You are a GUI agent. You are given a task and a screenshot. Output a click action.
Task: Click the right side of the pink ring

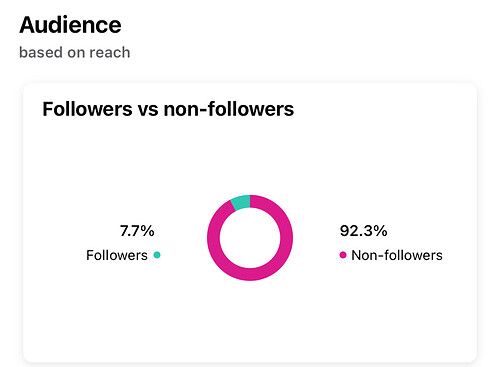[x=287, y=238]
